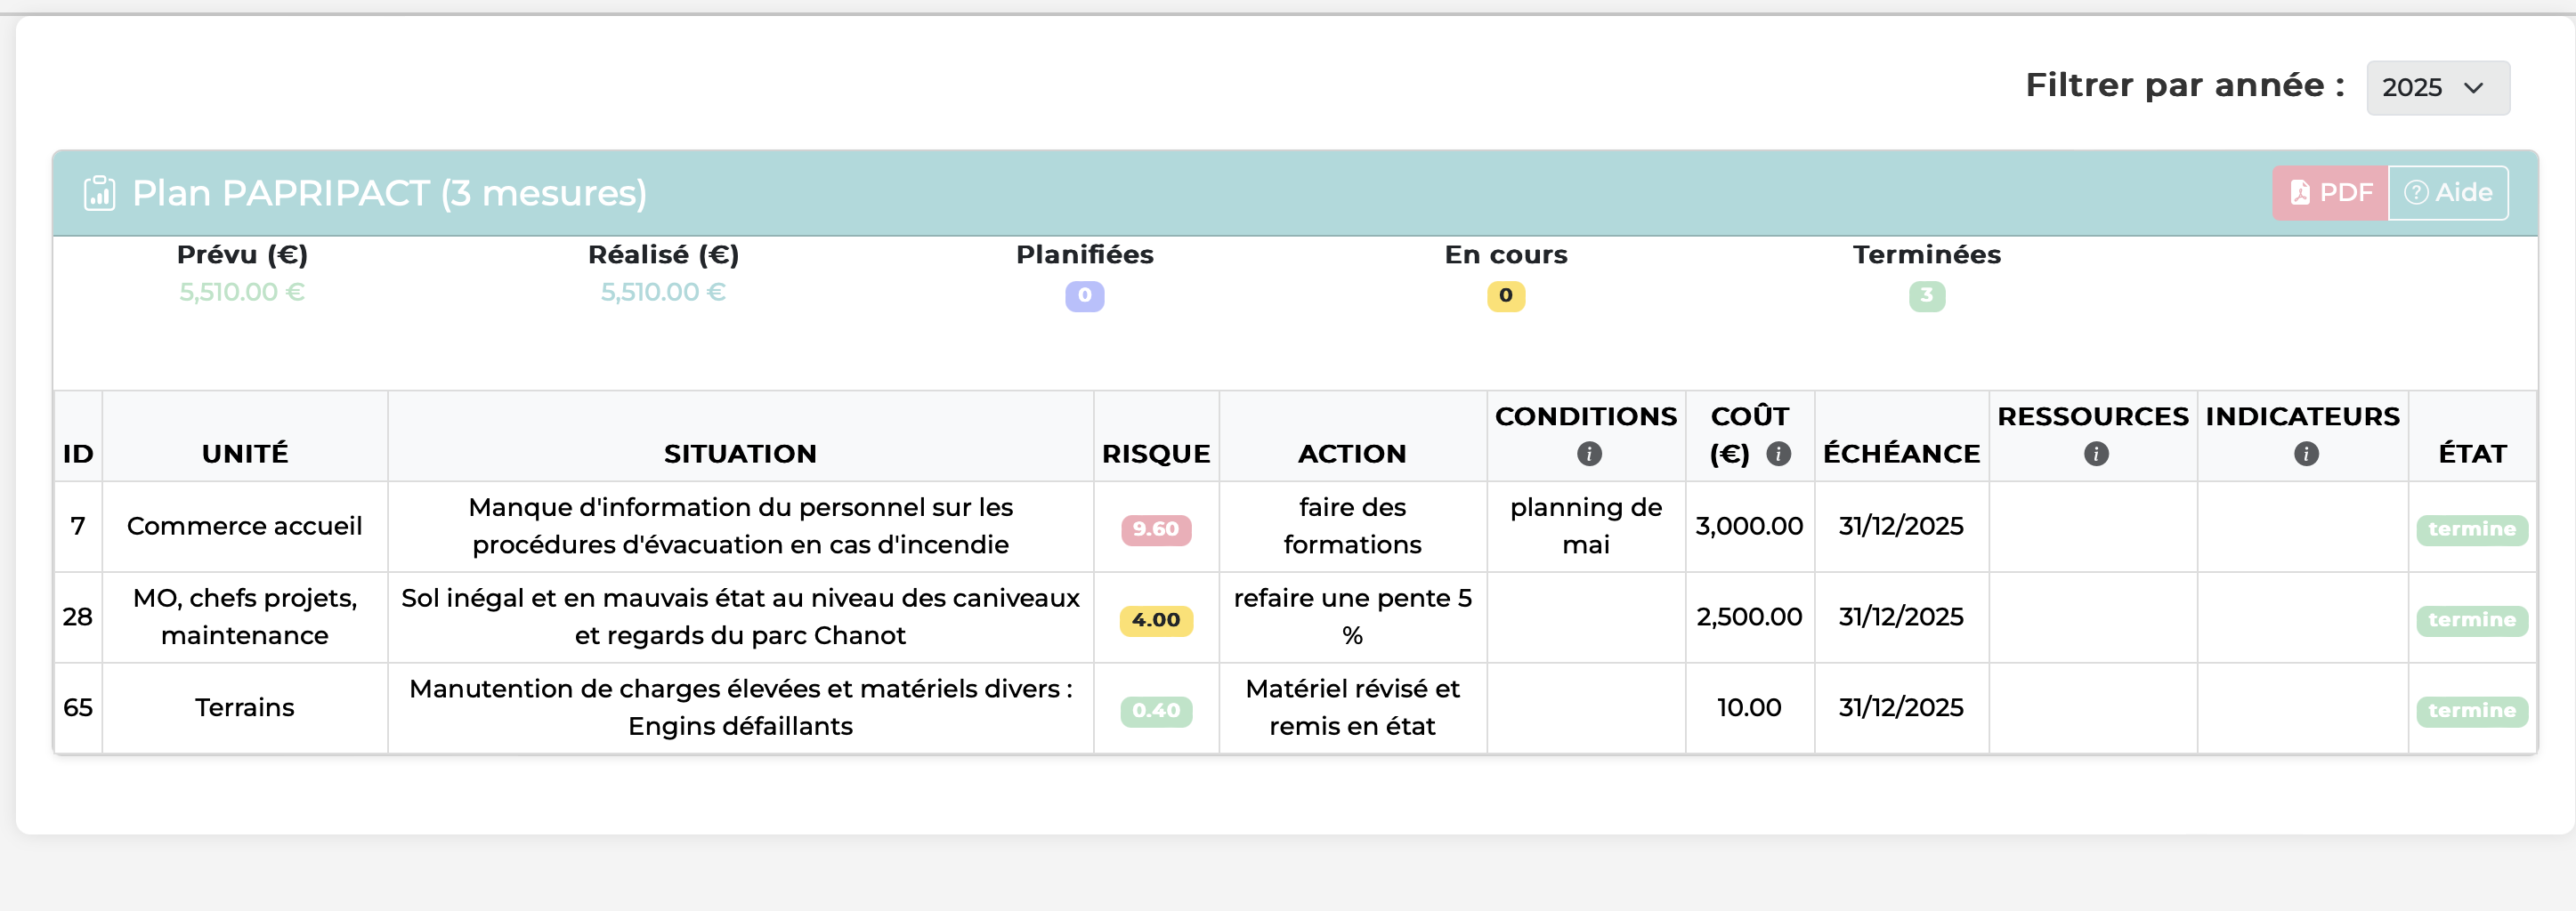2576x911 pixels.
Task: Click the cost value 3,000.00
Action: tap(1749, 526)
